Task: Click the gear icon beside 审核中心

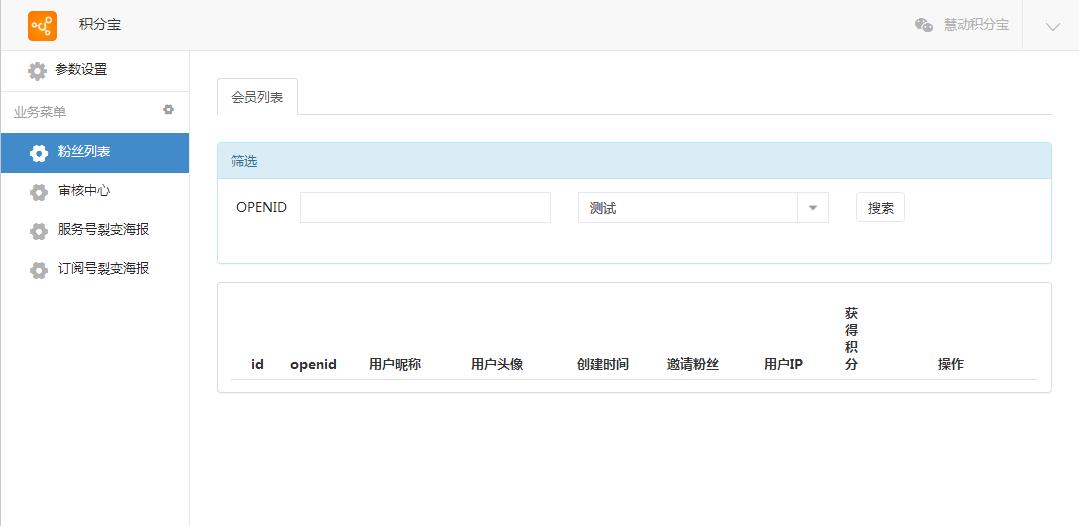Action: [x=39, y=192]
